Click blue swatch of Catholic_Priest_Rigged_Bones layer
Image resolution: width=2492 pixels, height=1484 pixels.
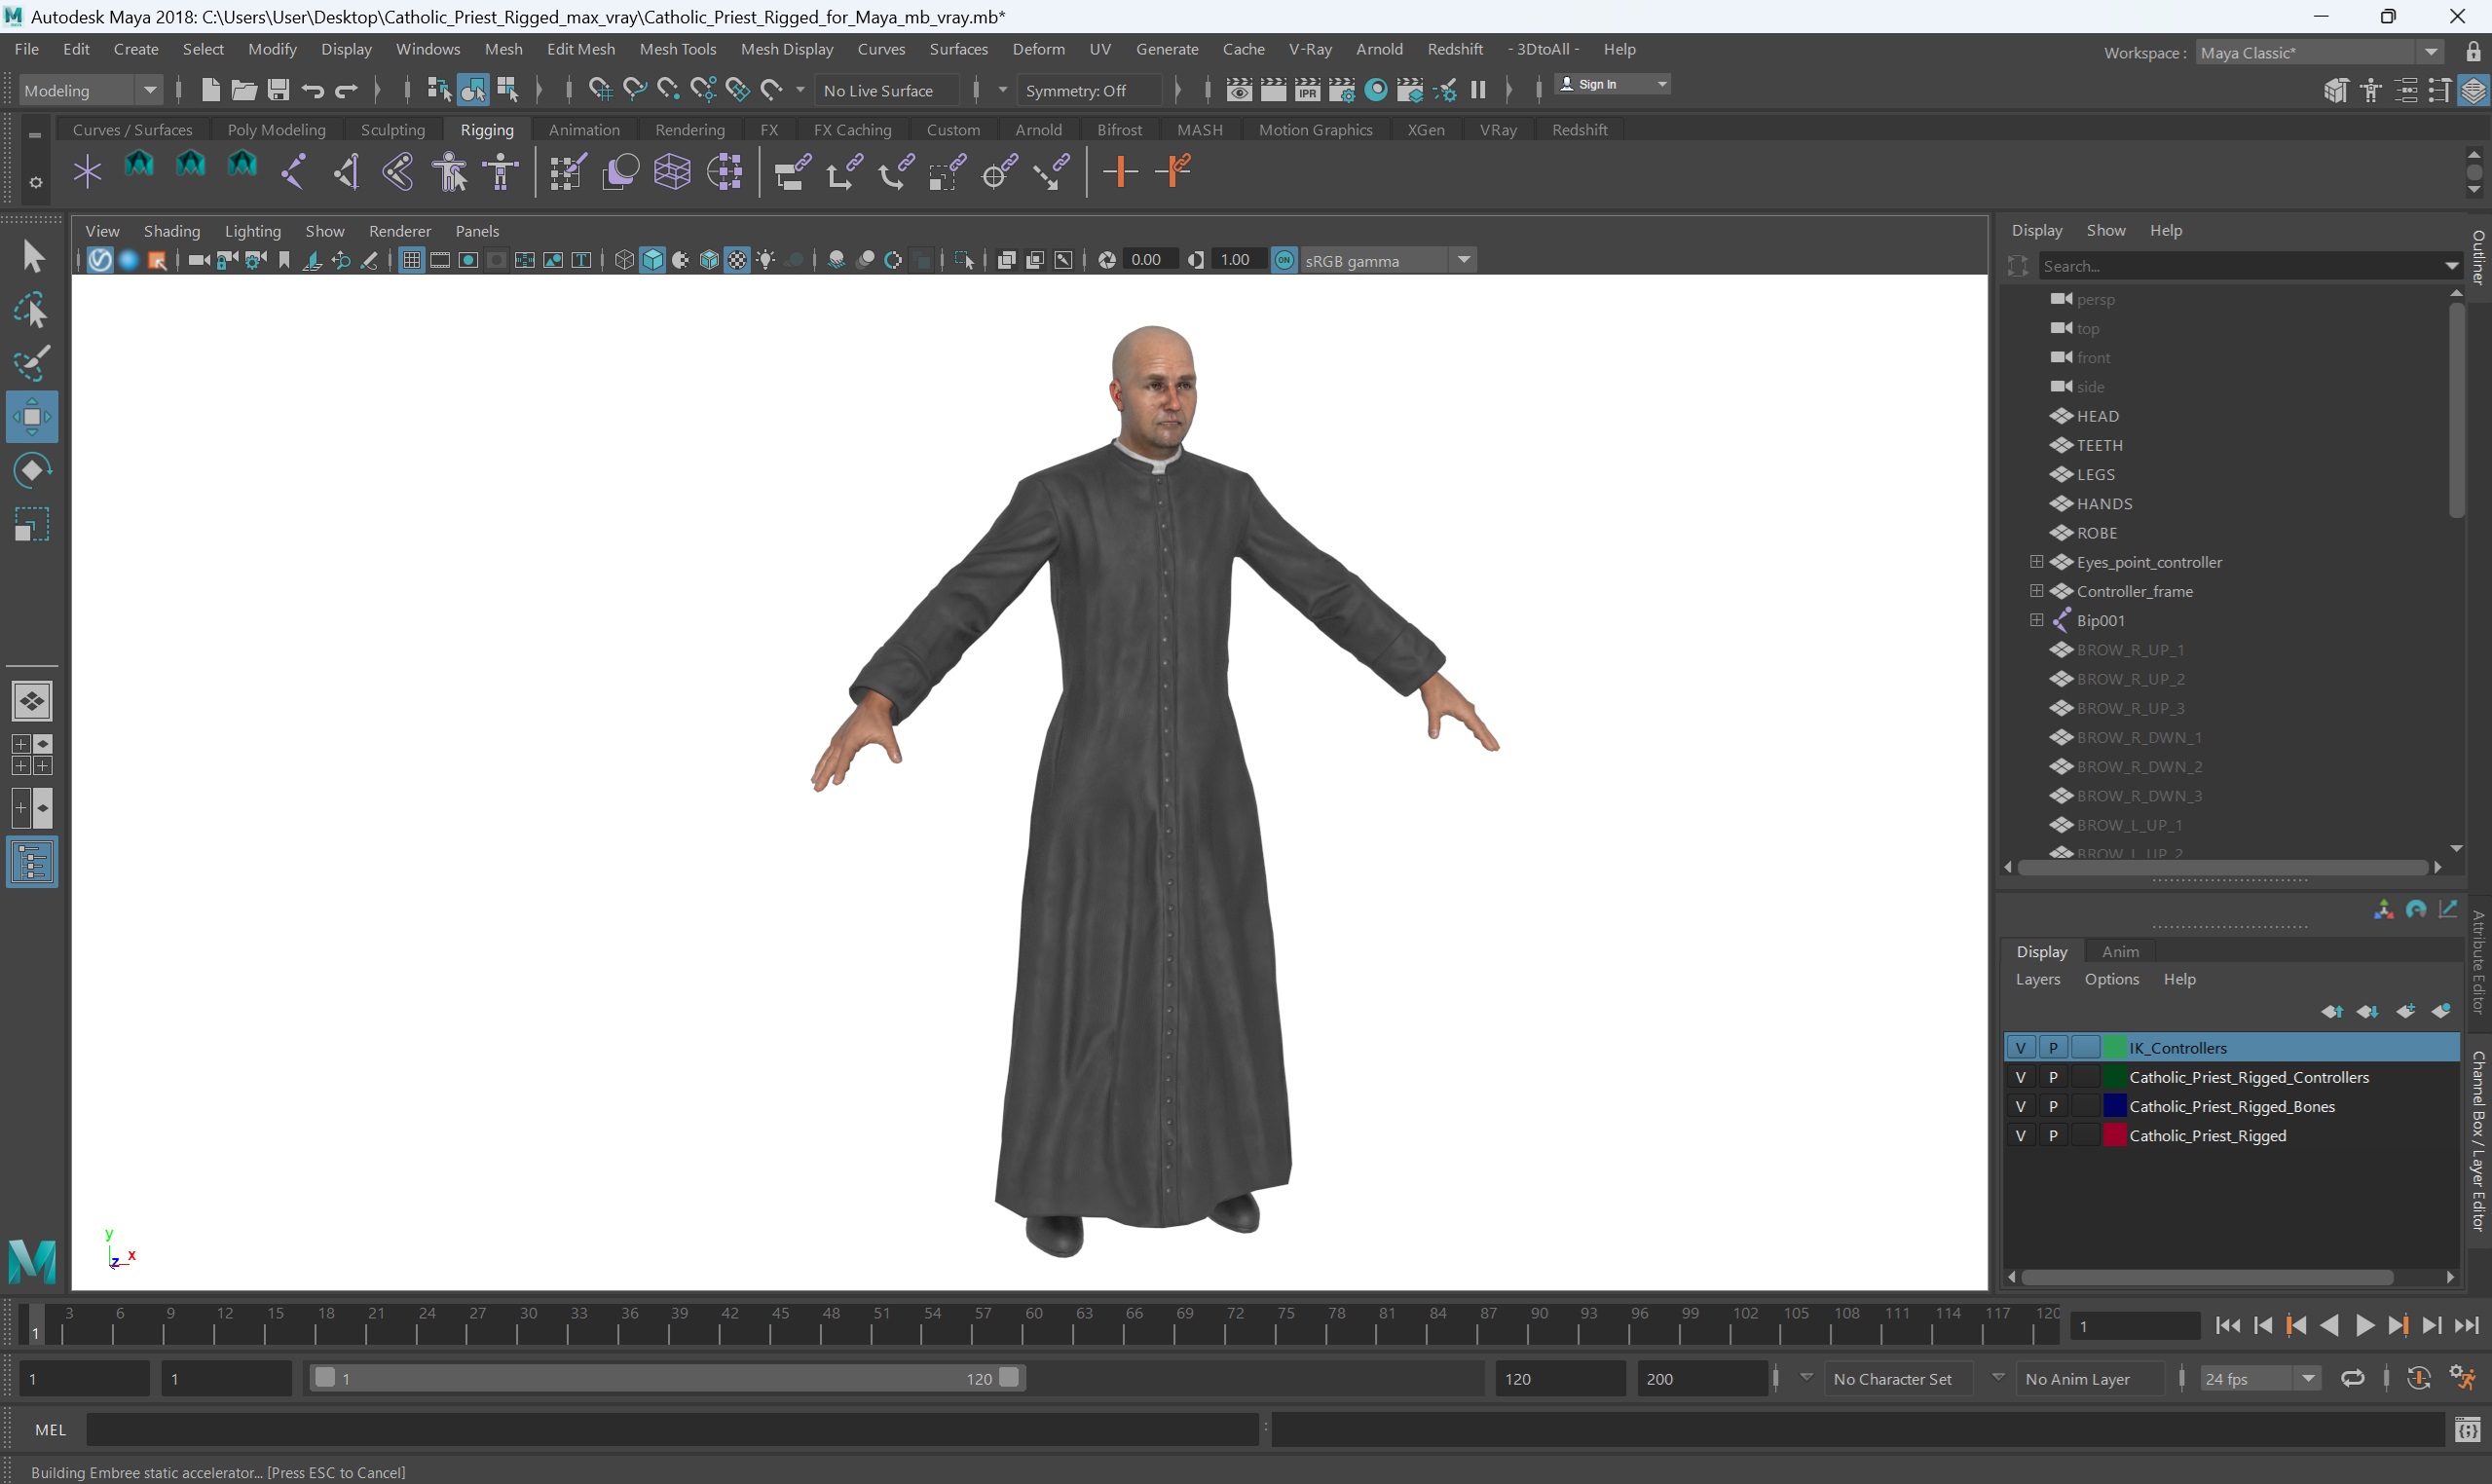[2114, 1106]
